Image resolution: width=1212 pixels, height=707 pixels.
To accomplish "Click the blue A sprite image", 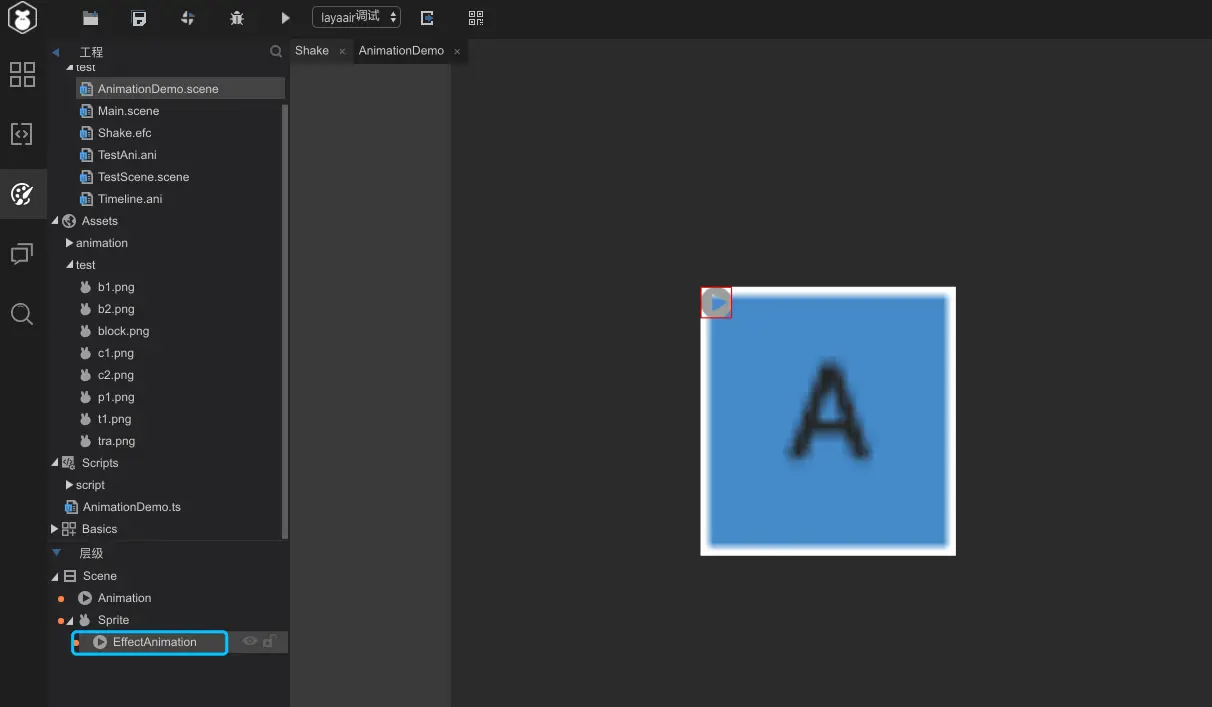I will click(828, 421).
